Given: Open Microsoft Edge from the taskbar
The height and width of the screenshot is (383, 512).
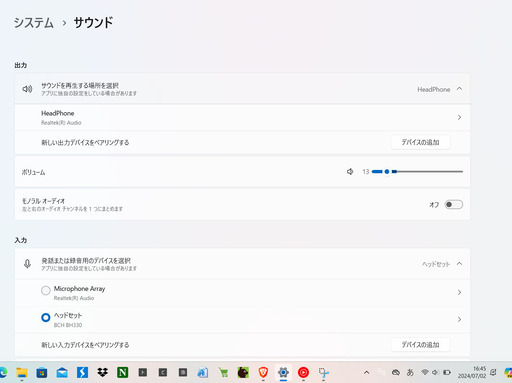Looking at the screenshot, I should click(3, 372).
